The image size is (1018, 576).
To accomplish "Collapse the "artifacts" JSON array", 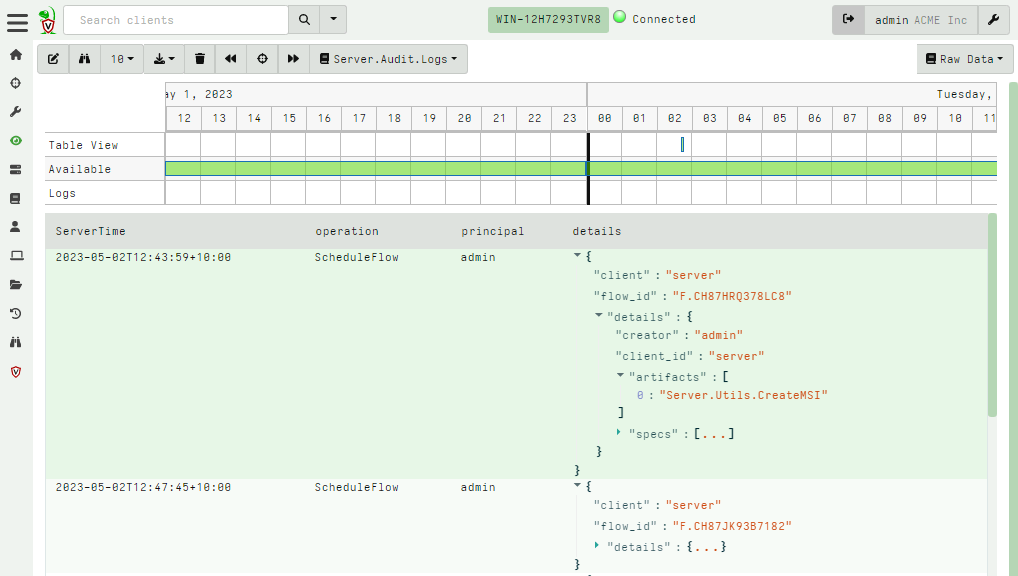I will pyautogui.click(x=620, y=375).
